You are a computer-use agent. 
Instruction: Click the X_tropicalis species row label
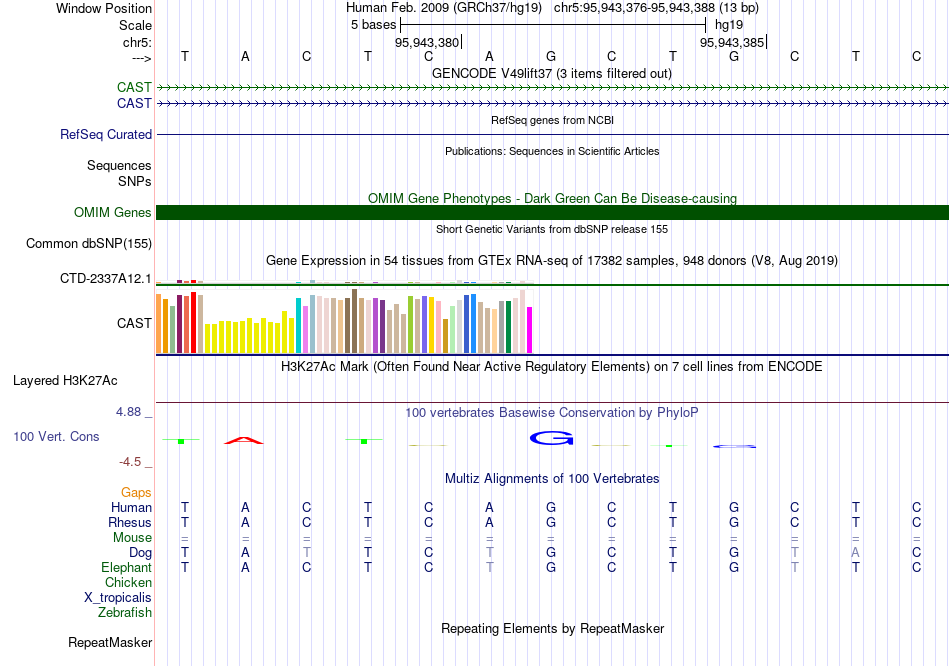tap(118, 598)
